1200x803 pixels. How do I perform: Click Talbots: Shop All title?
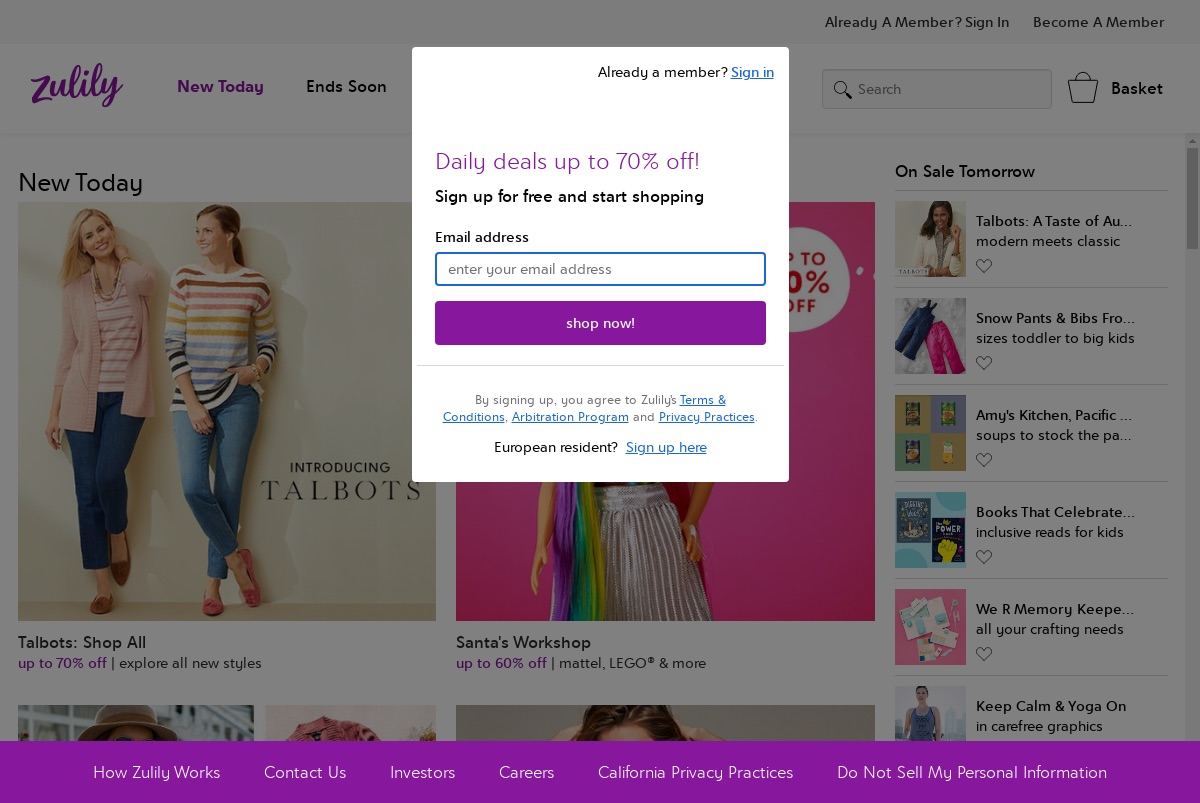click(x=82, y=642)
